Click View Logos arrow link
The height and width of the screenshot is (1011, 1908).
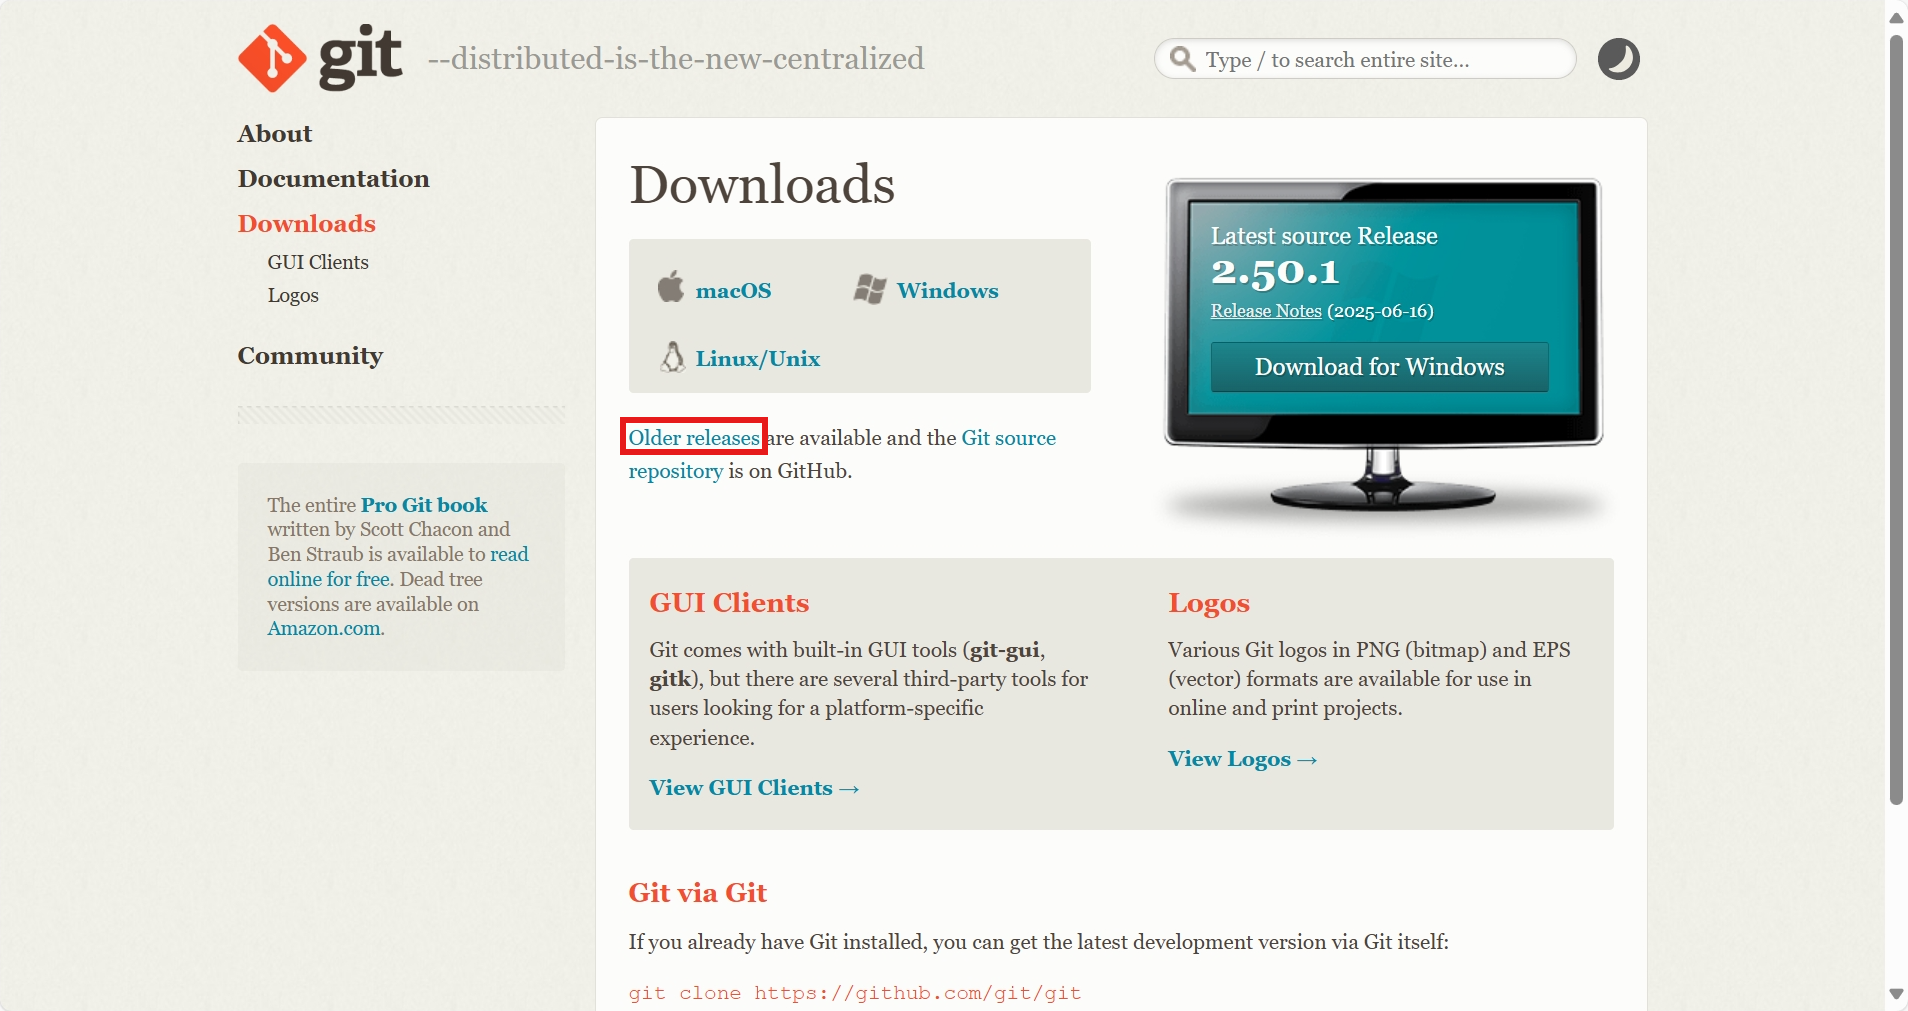tap(1242, 759)
